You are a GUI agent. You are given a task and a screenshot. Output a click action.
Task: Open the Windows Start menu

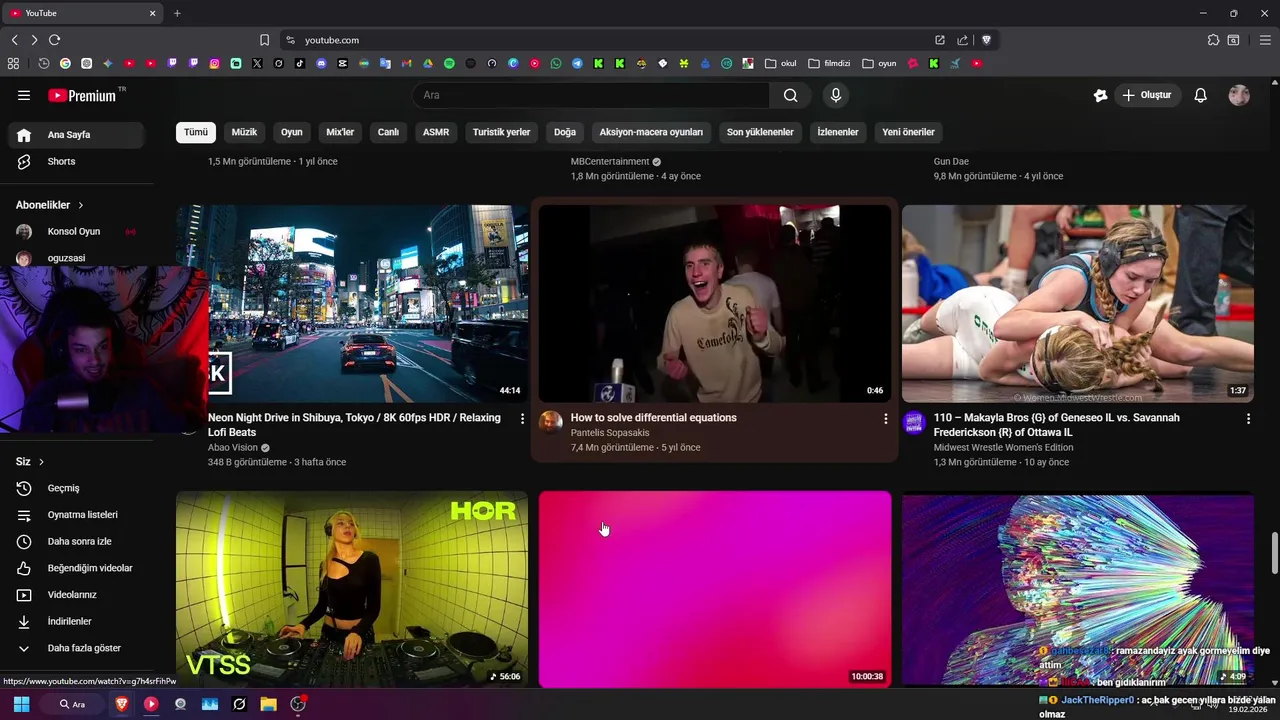(x=21, y=704)
